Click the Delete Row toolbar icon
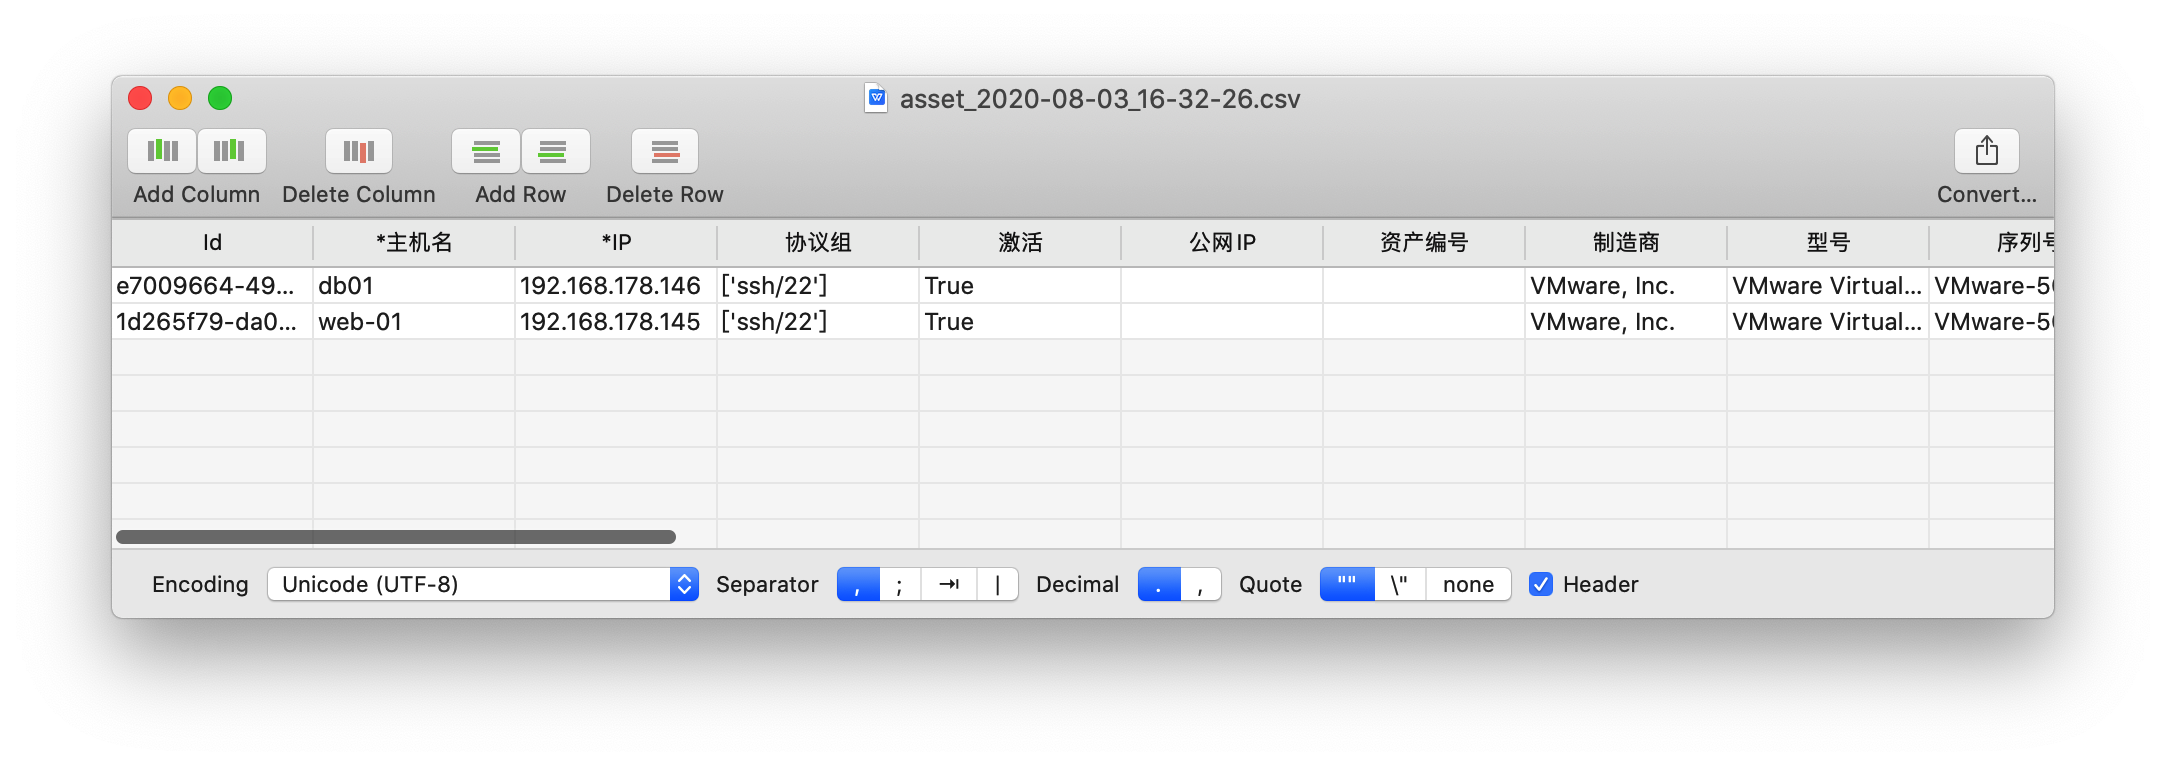 (x=665, y=151)
